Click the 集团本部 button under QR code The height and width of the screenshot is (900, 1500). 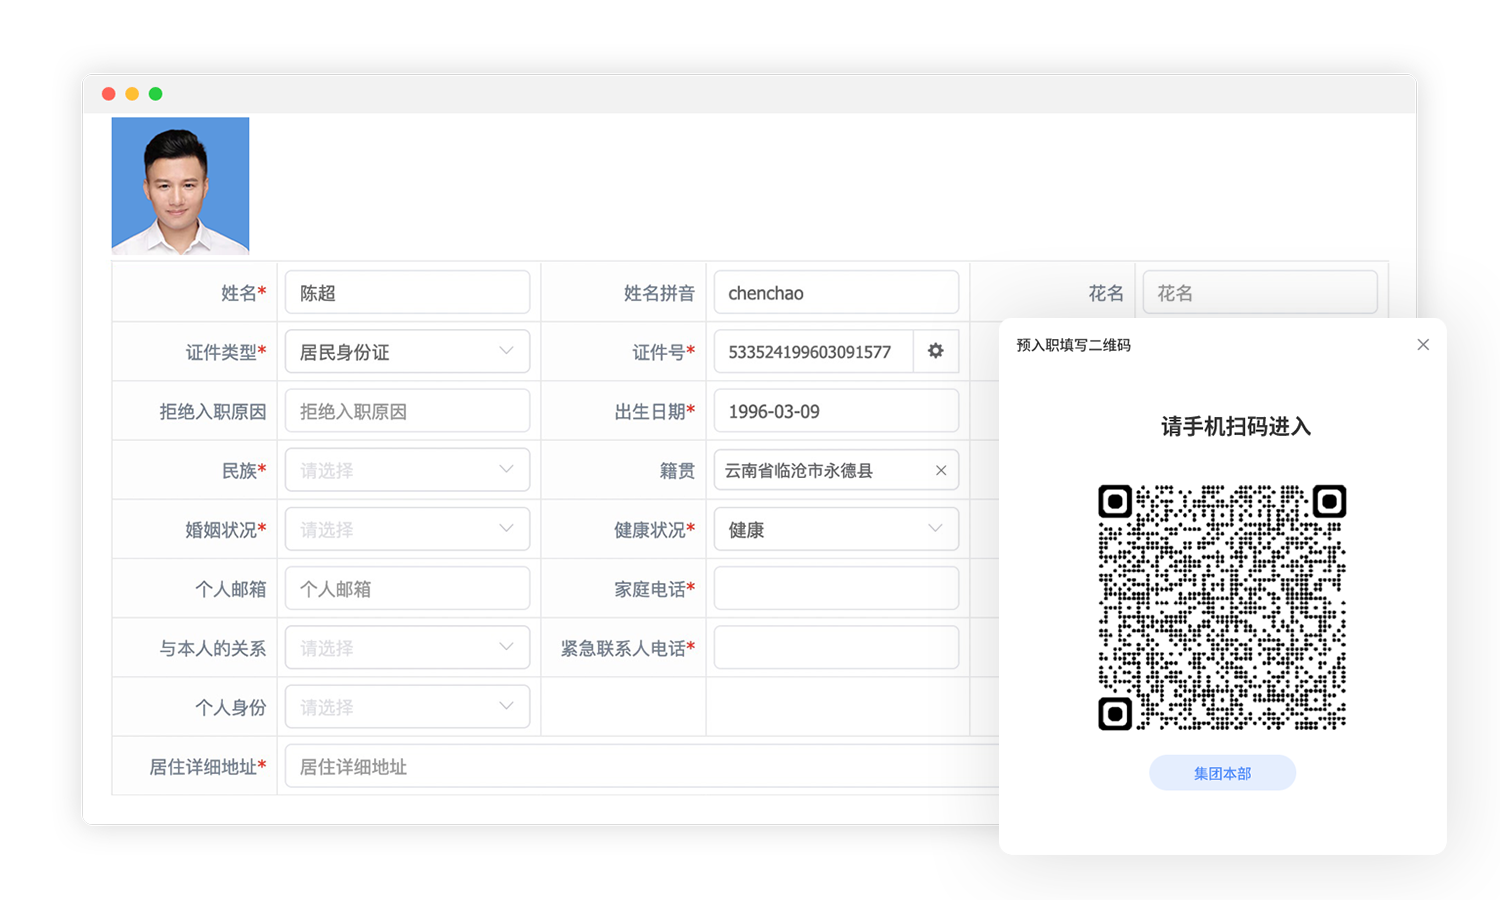[1222, 773]
